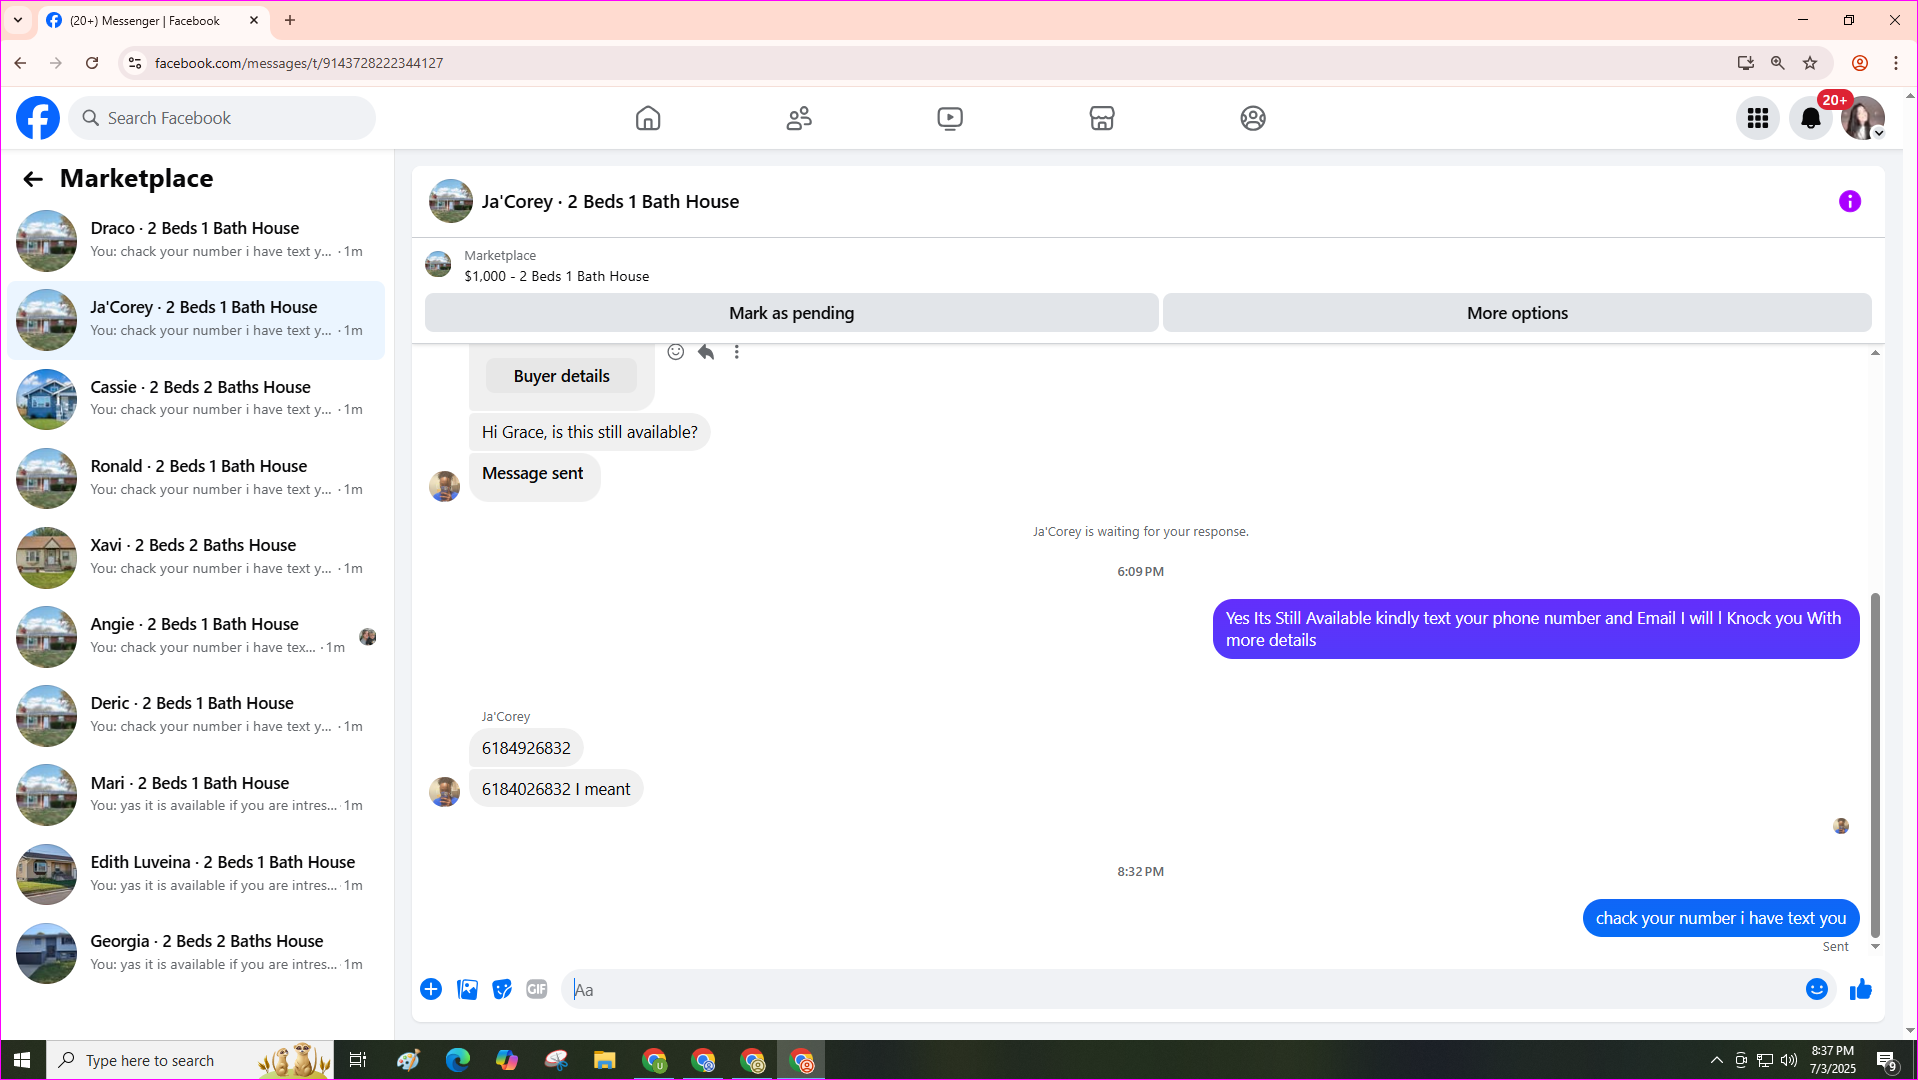Click the chat scrollbar thumb
The image size is (1918, 1080).
(1875, 765)
